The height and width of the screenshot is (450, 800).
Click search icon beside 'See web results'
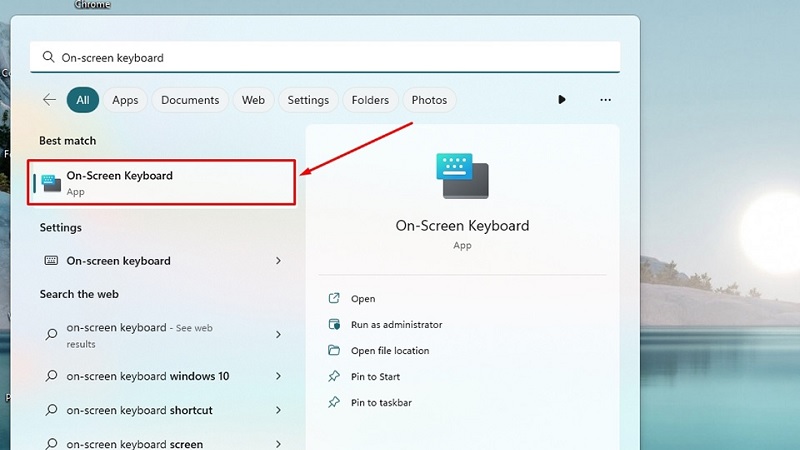point(51,335)
